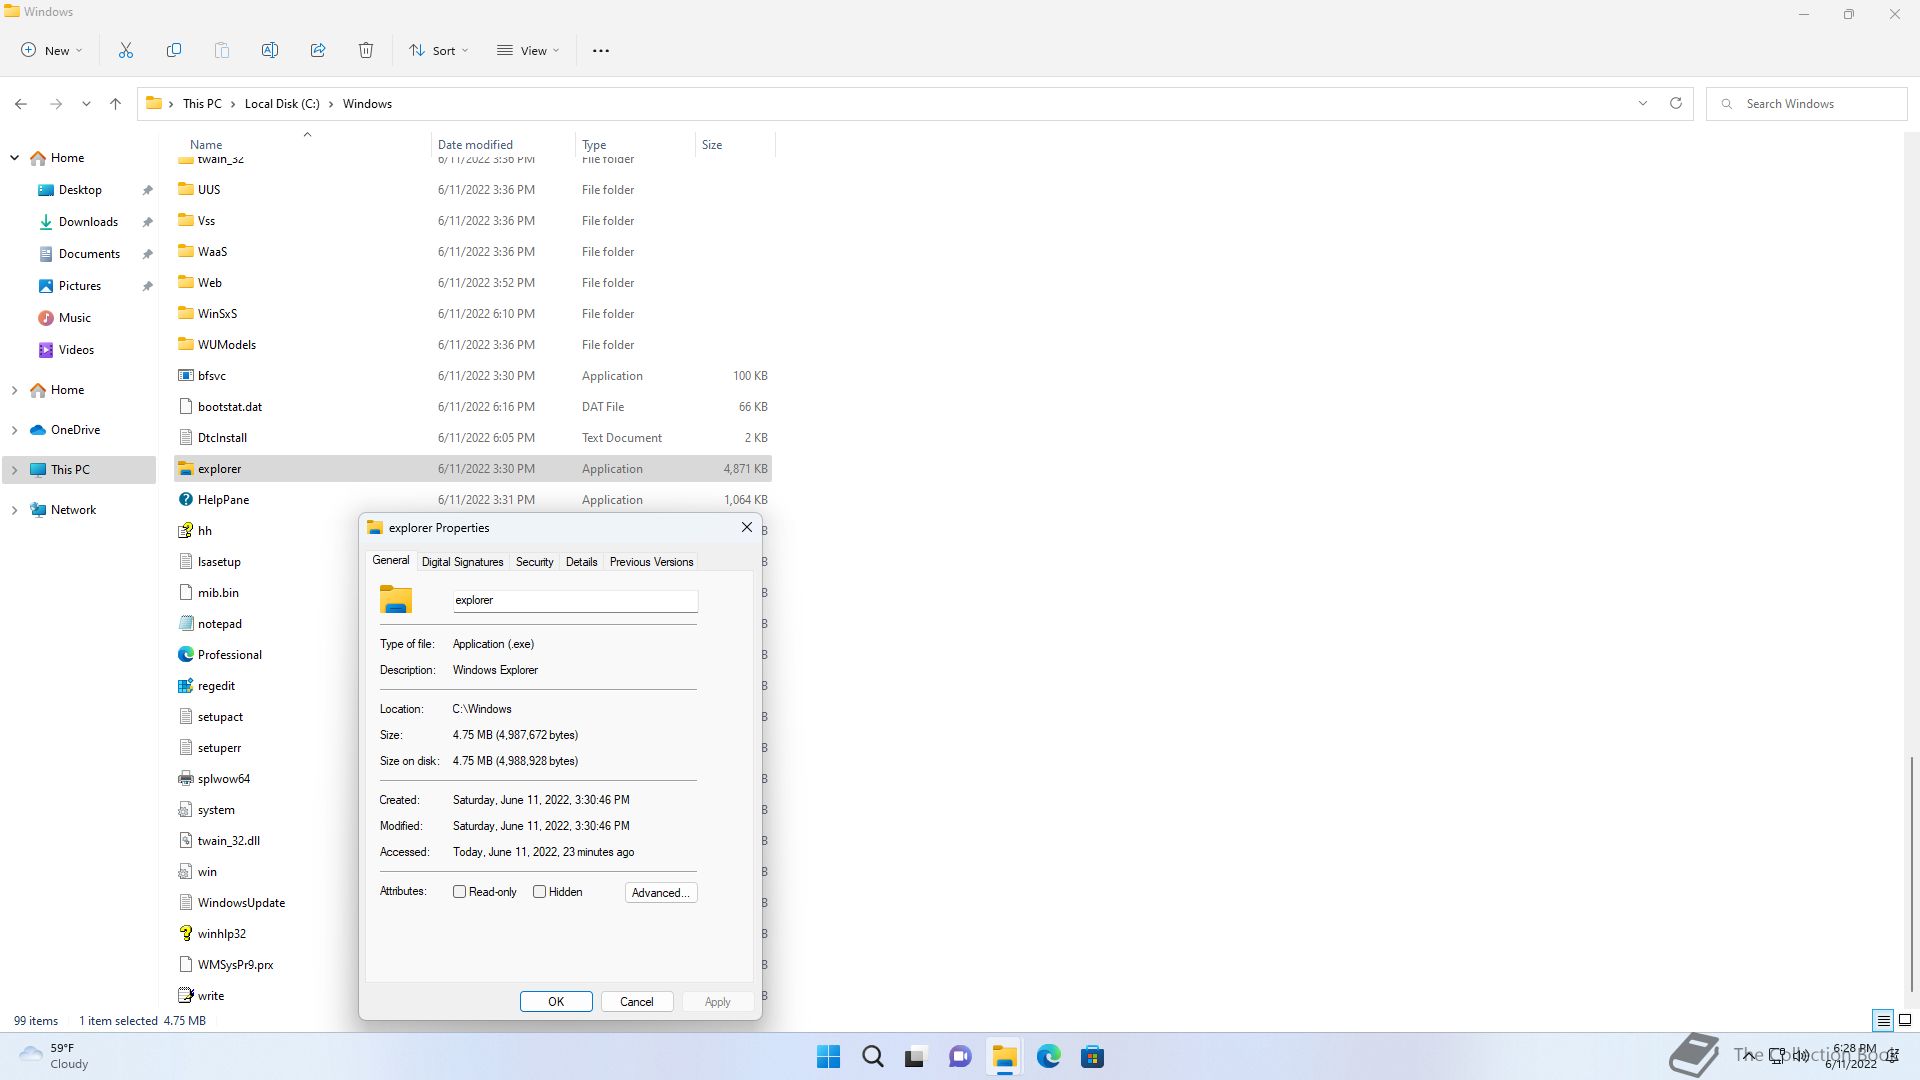Switch to the Digital Signatures tab
Image resolution: width=1920 pixels, height=1080 pixels.
462,562
